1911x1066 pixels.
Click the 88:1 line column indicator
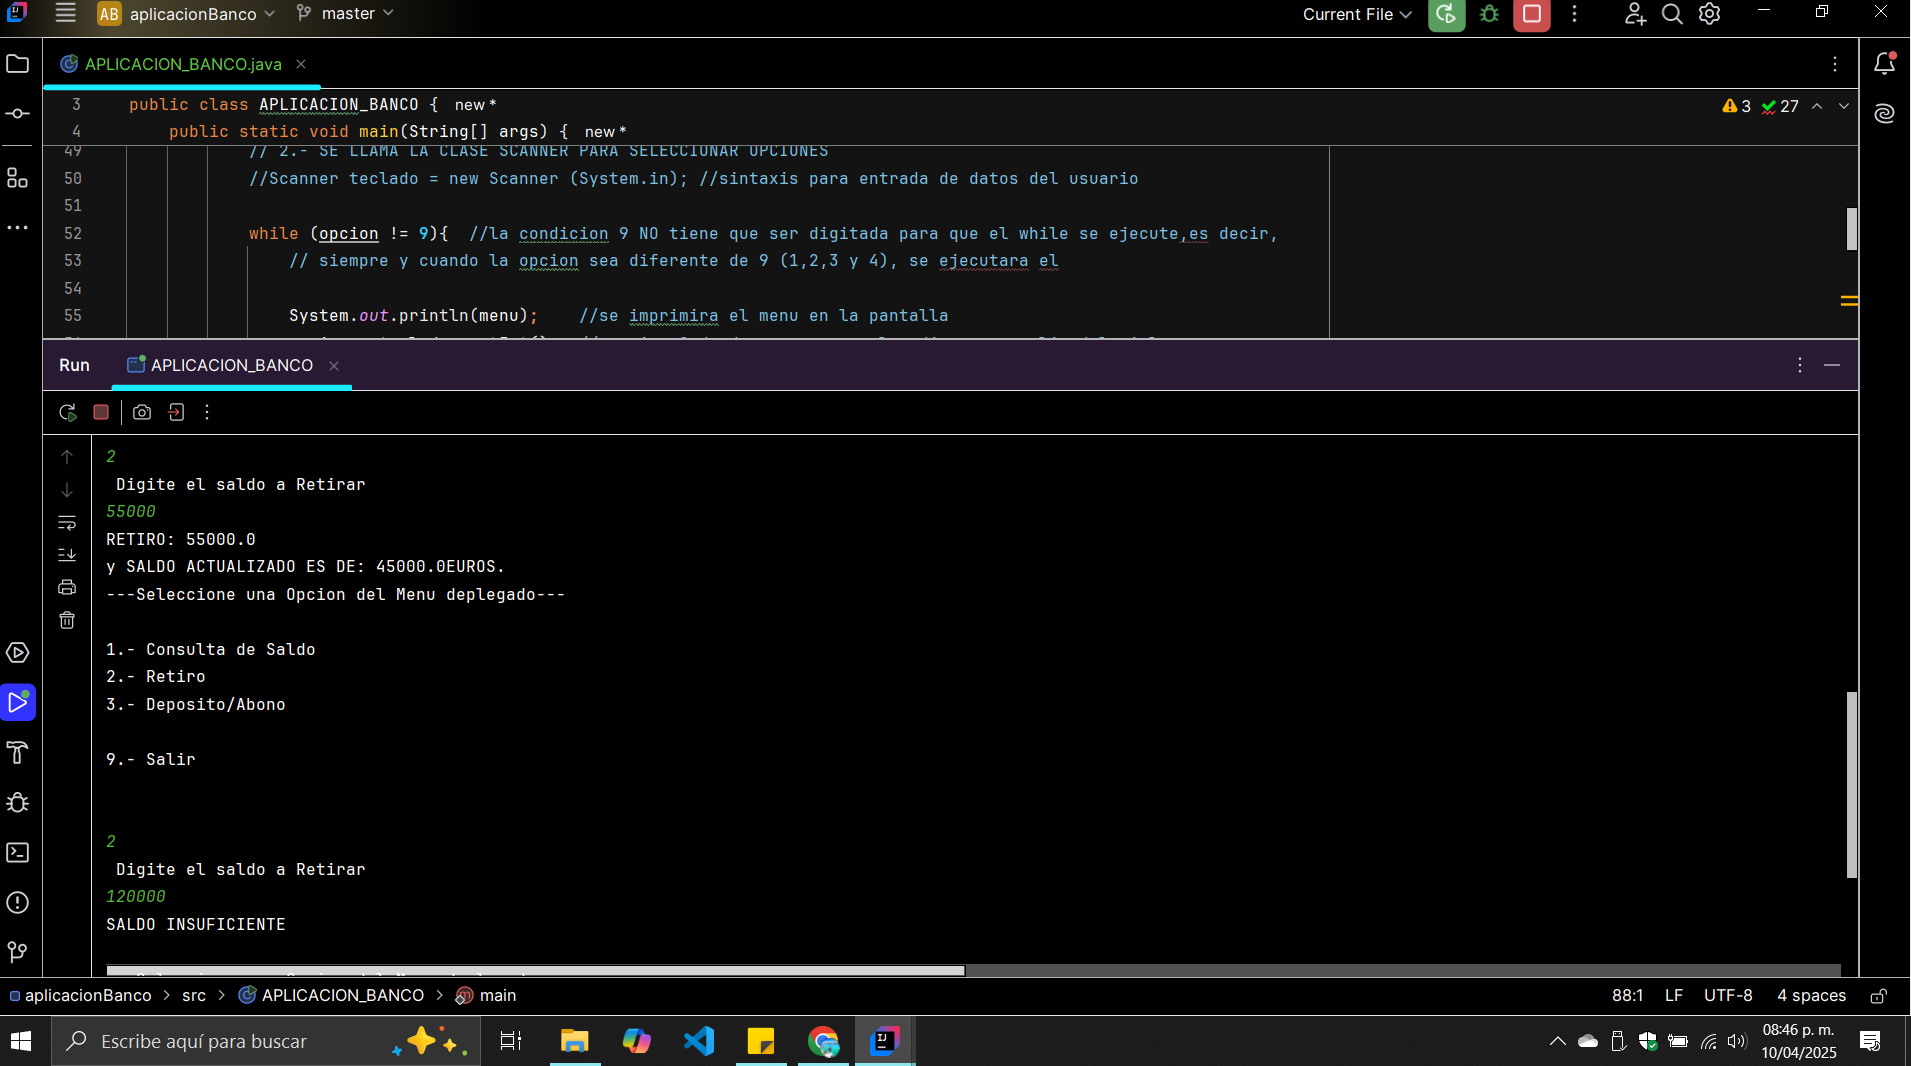point(1628,996)
